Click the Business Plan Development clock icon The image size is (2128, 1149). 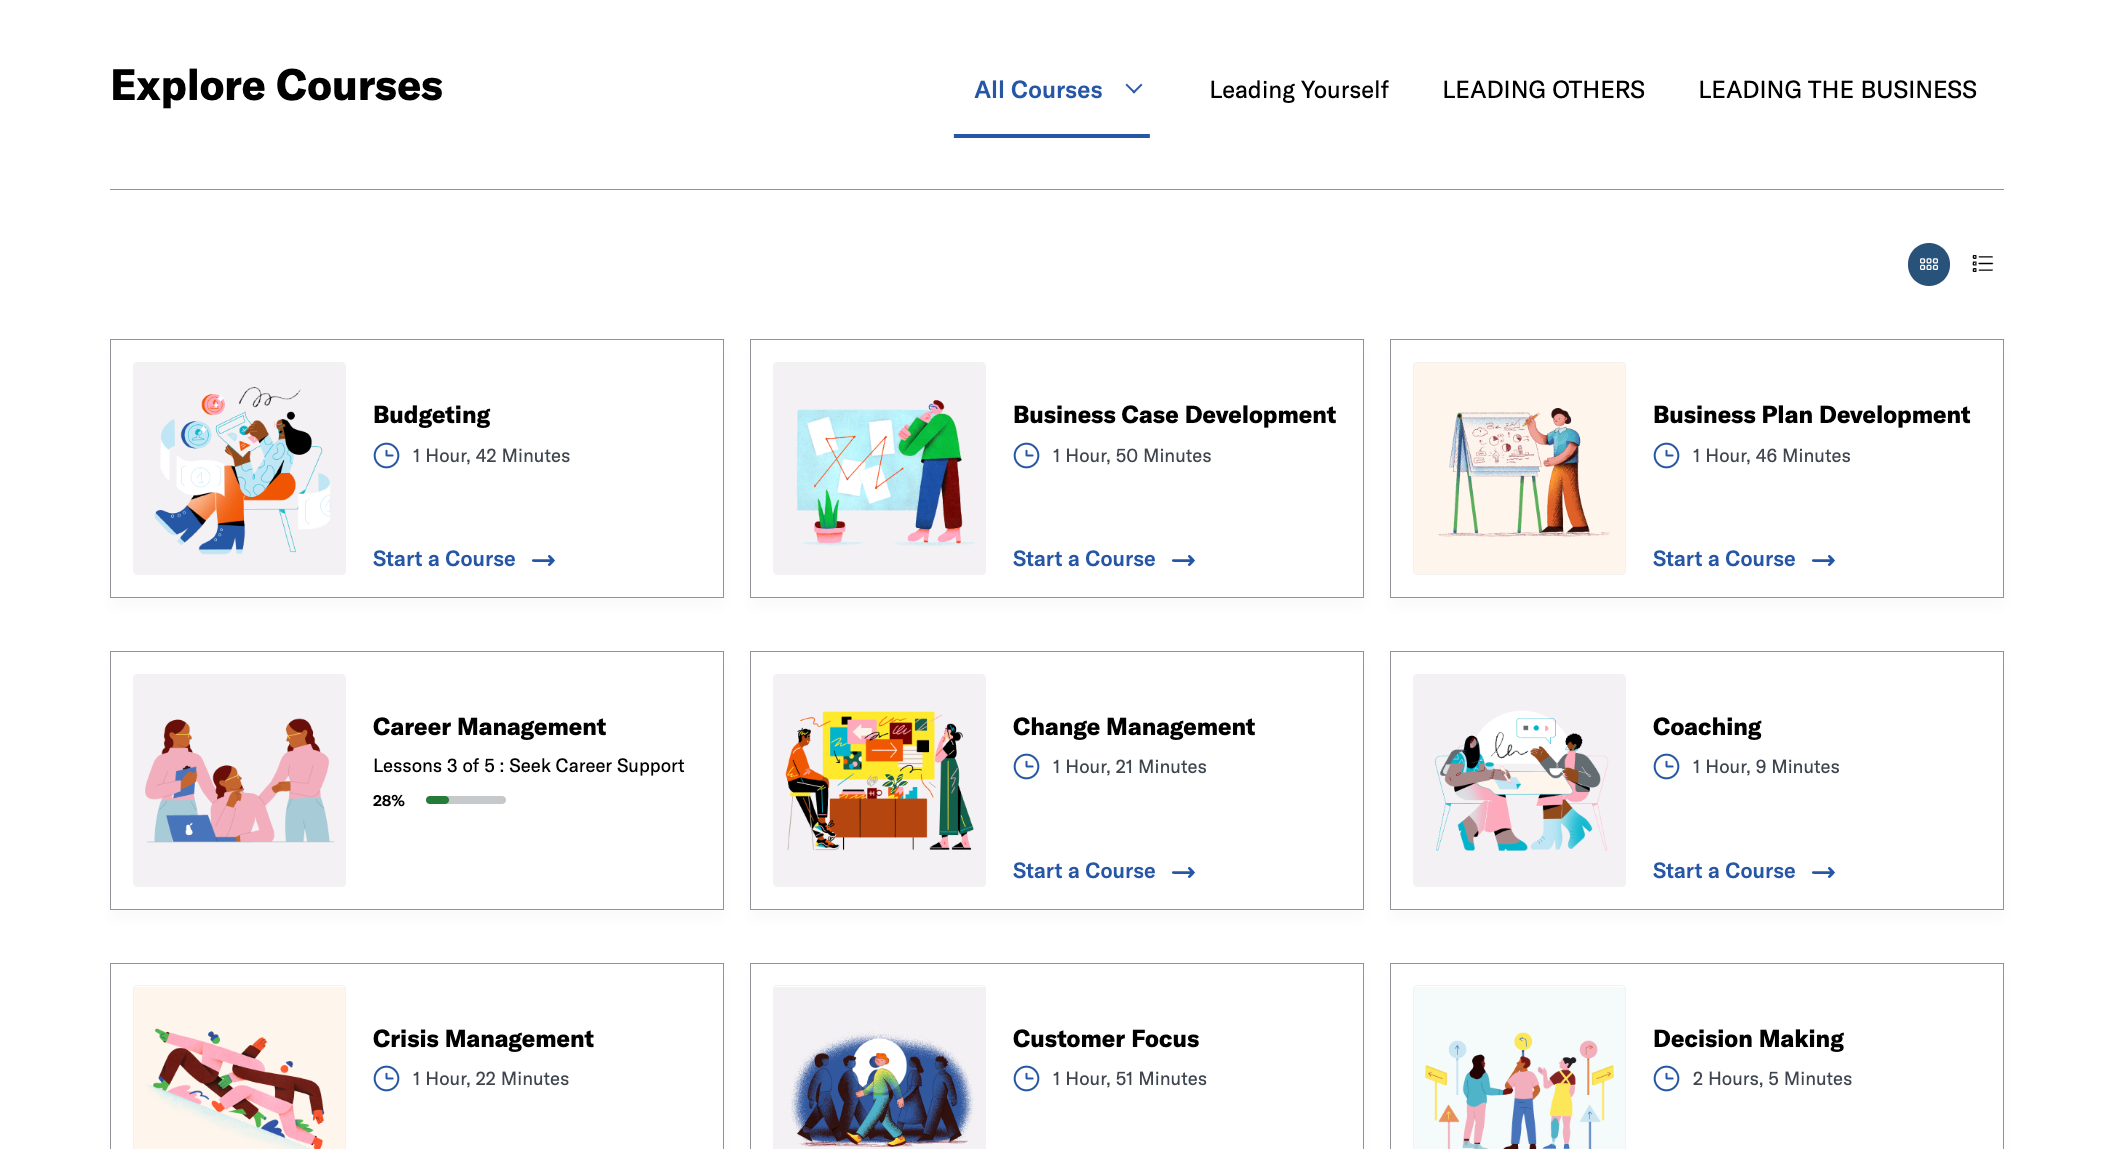(x=1666, y=456)
